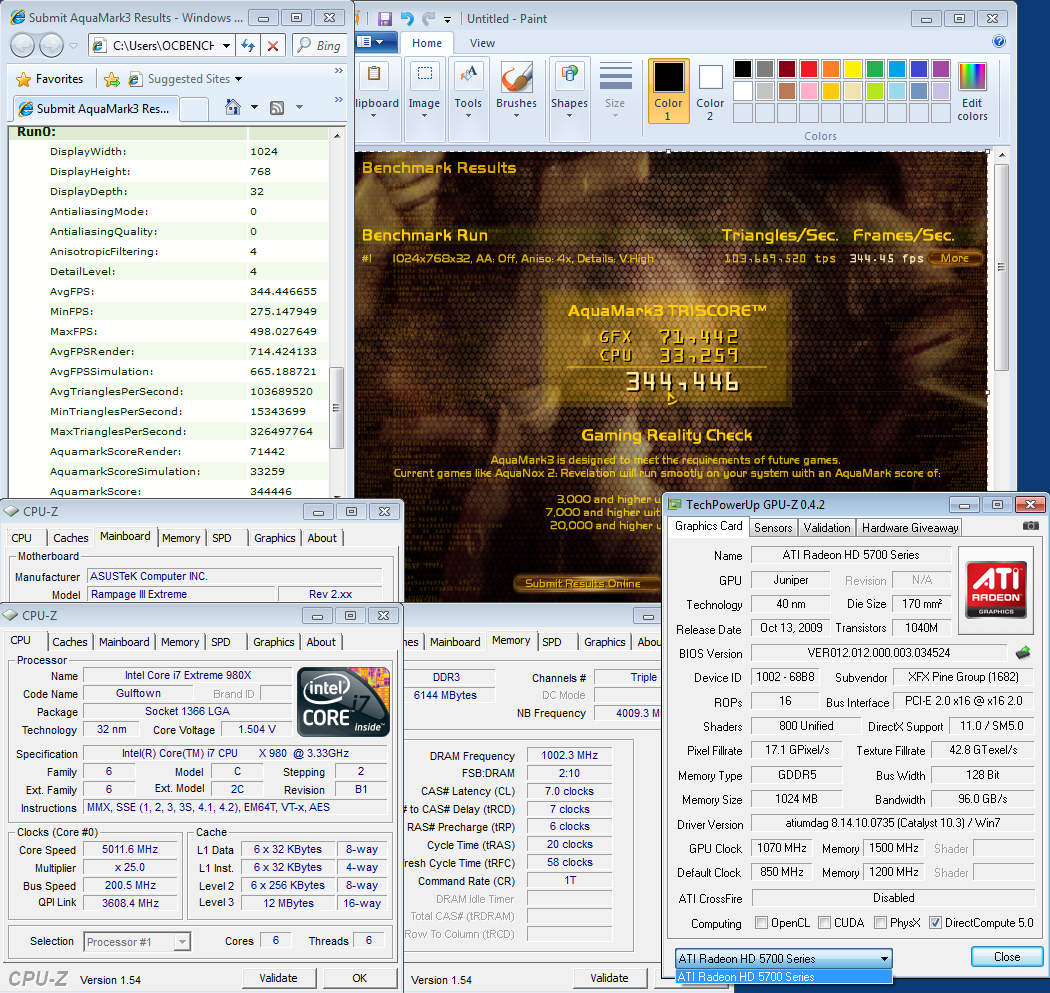Select Memory tab in Mainboard CPU-Z window

pyautogui.click(x=181, y=538)
